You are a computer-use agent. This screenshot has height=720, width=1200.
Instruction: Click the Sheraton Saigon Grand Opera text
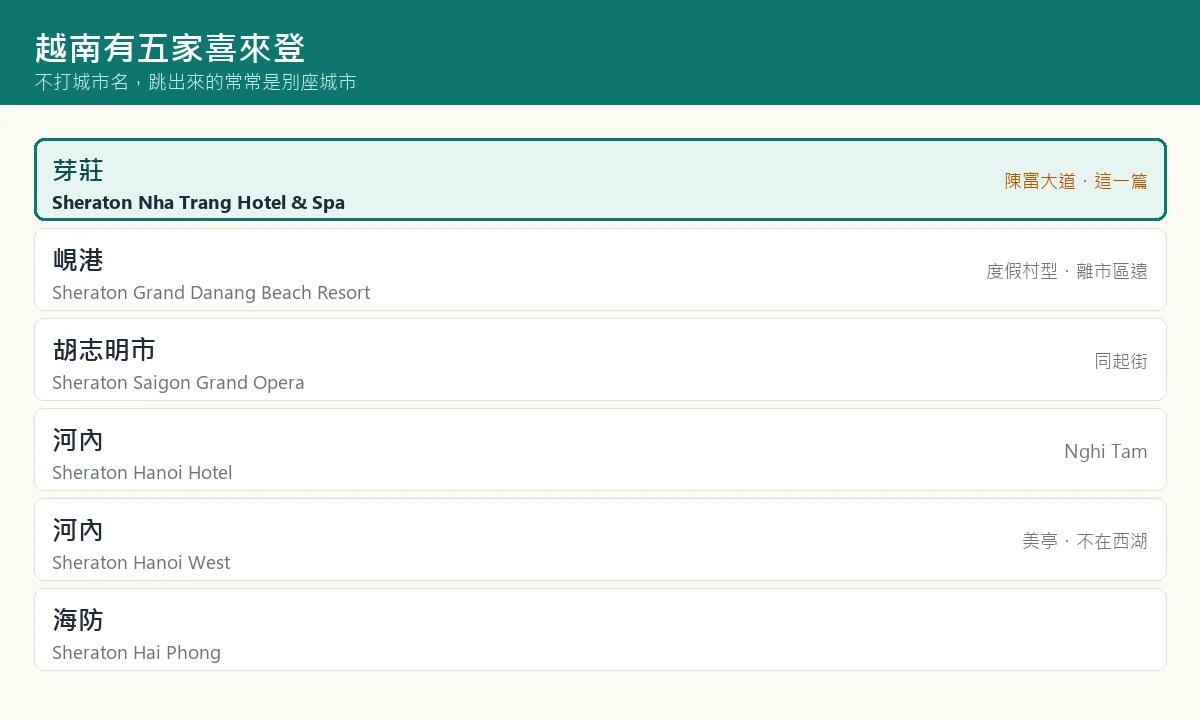point(178,382)
